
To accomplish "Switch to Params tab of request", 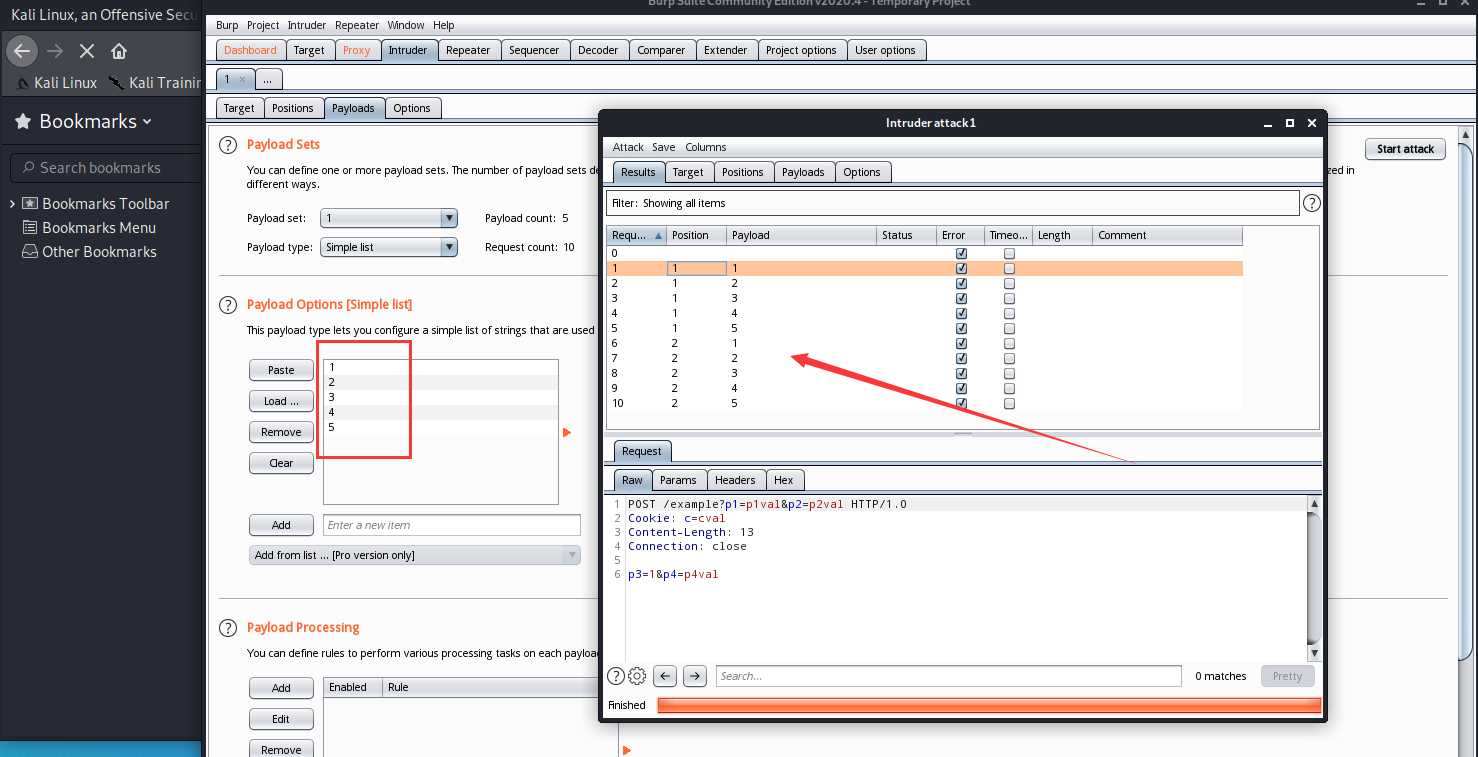I will click(x=678, y=480).
